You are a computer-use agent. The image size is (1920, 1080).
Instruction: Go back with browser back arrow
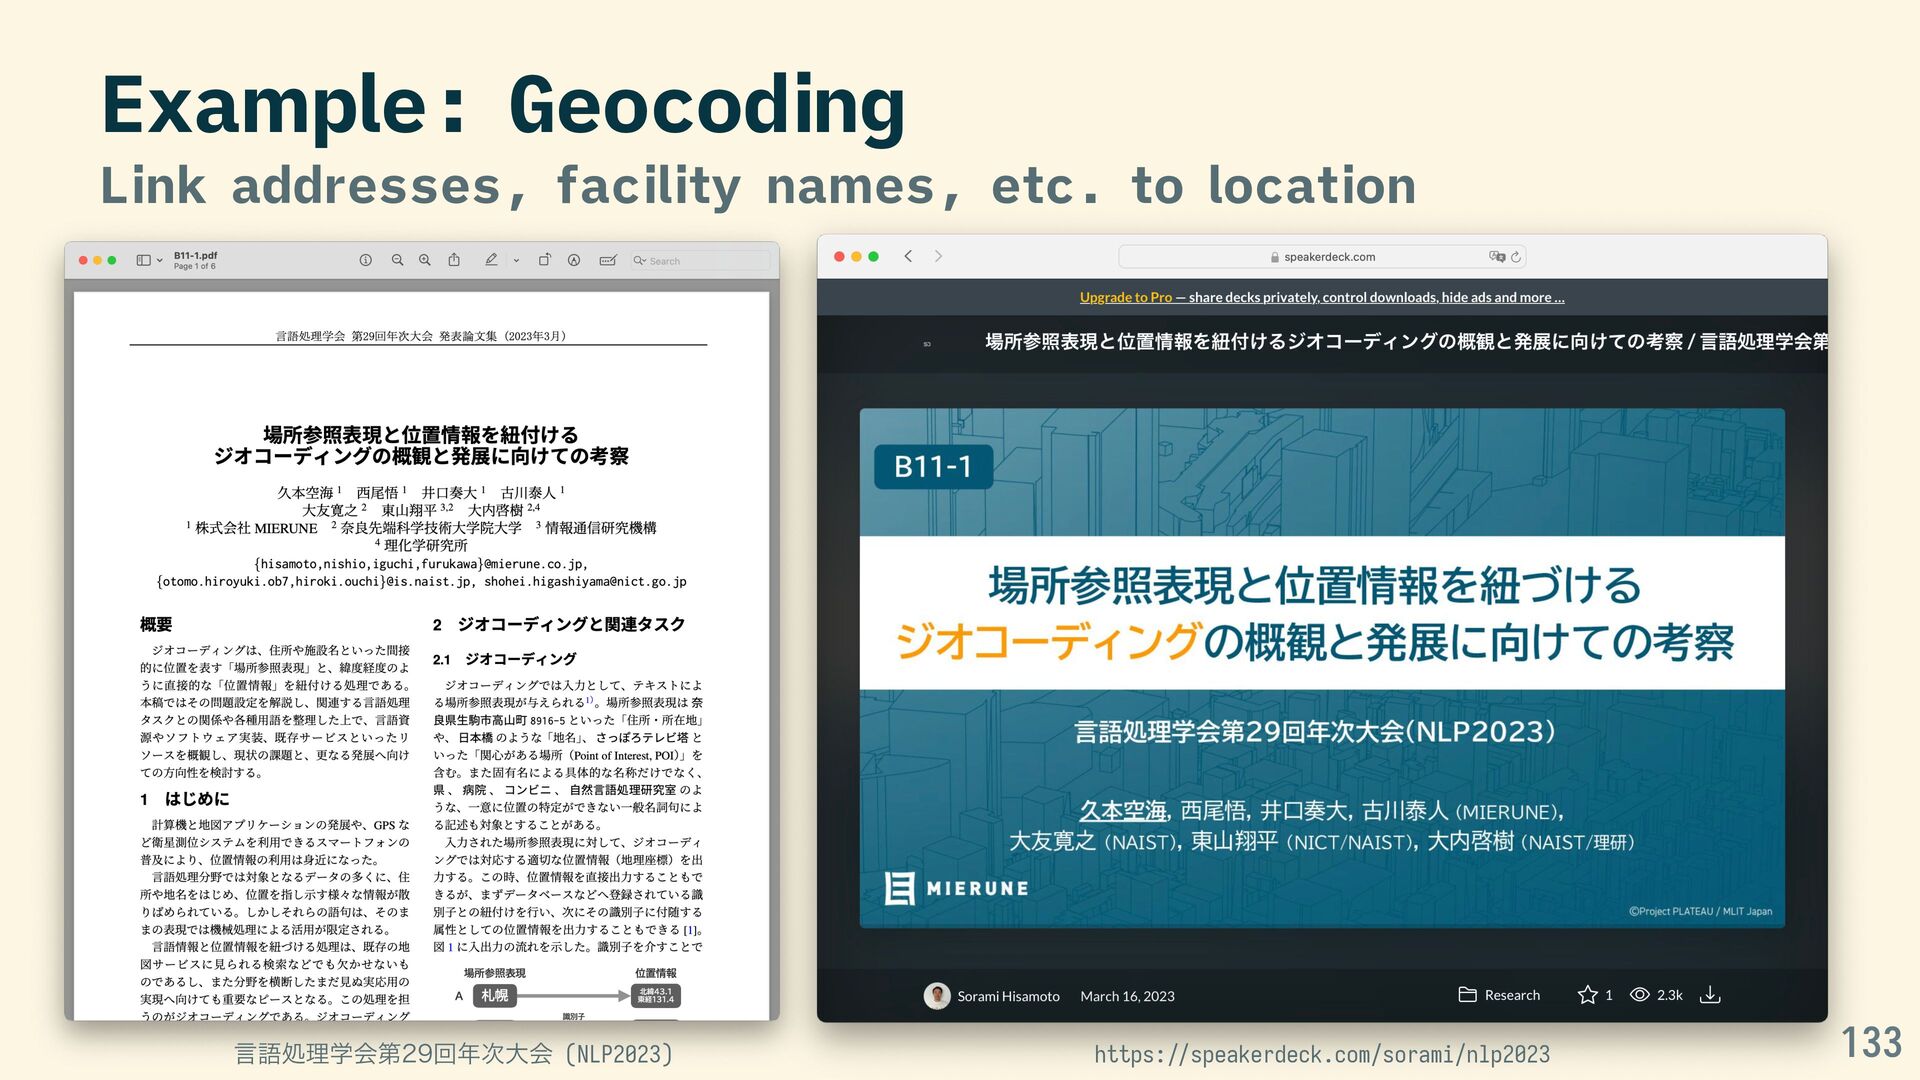[x=908, y=256]
